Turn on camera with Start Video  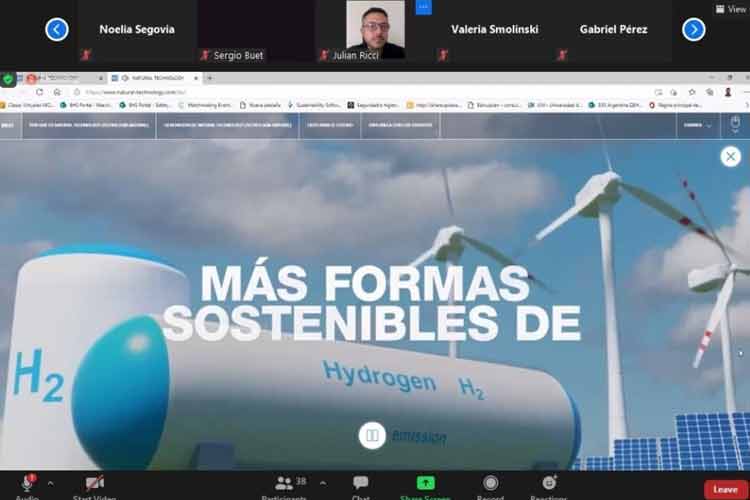(95, 485)
